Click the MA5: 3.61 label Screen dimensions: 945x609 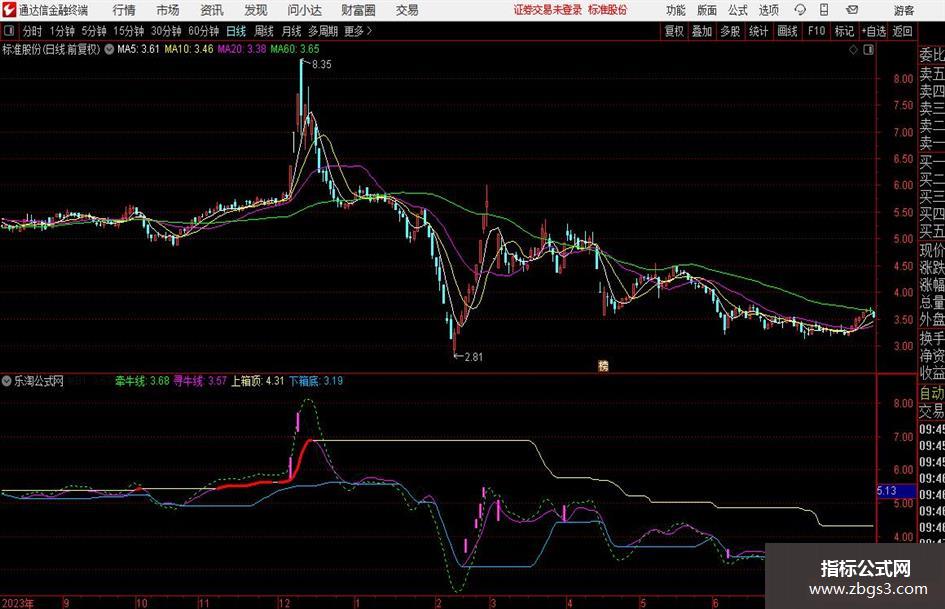tap(139, 49)
